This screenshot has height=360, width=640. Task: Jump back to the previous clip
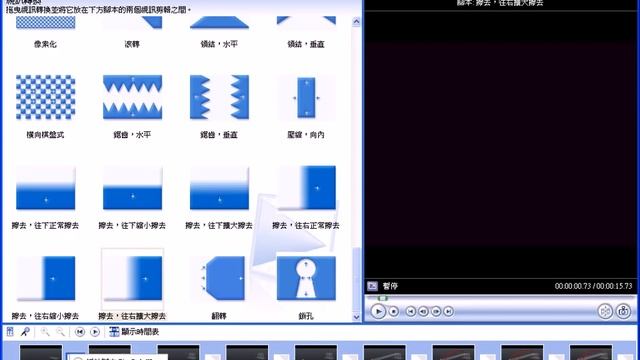pyautogui.click(x=411, y=311)
